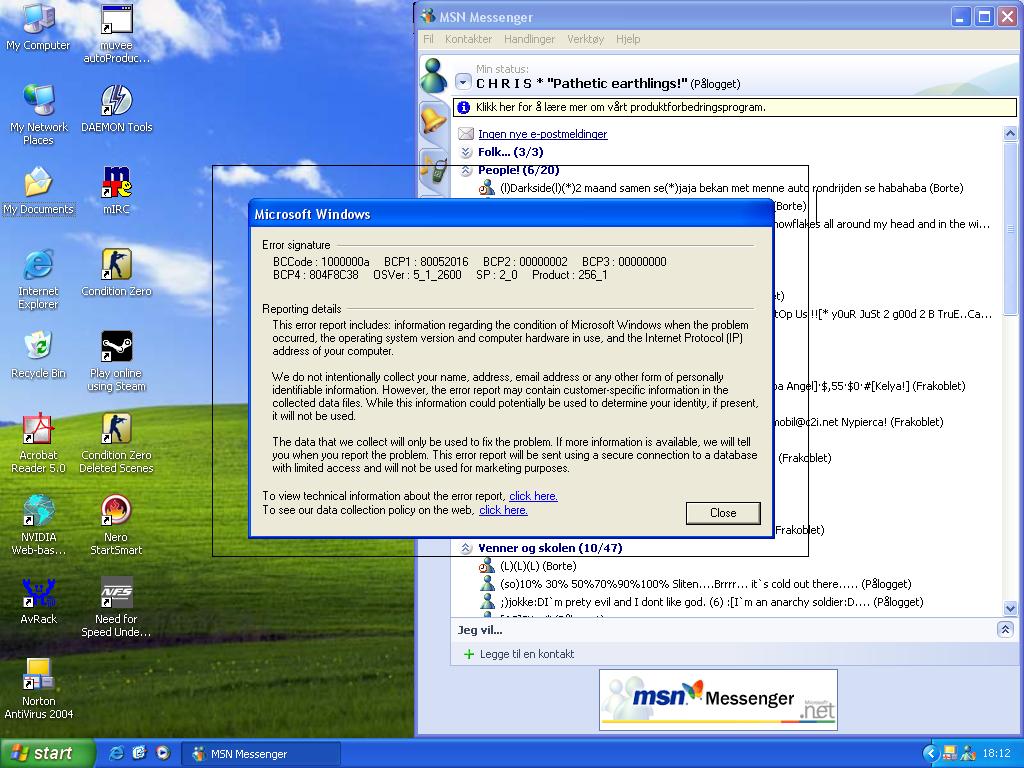1024x768 pixels.
Task: Click the info icon in product improvement bar
Action: [463, 107]
